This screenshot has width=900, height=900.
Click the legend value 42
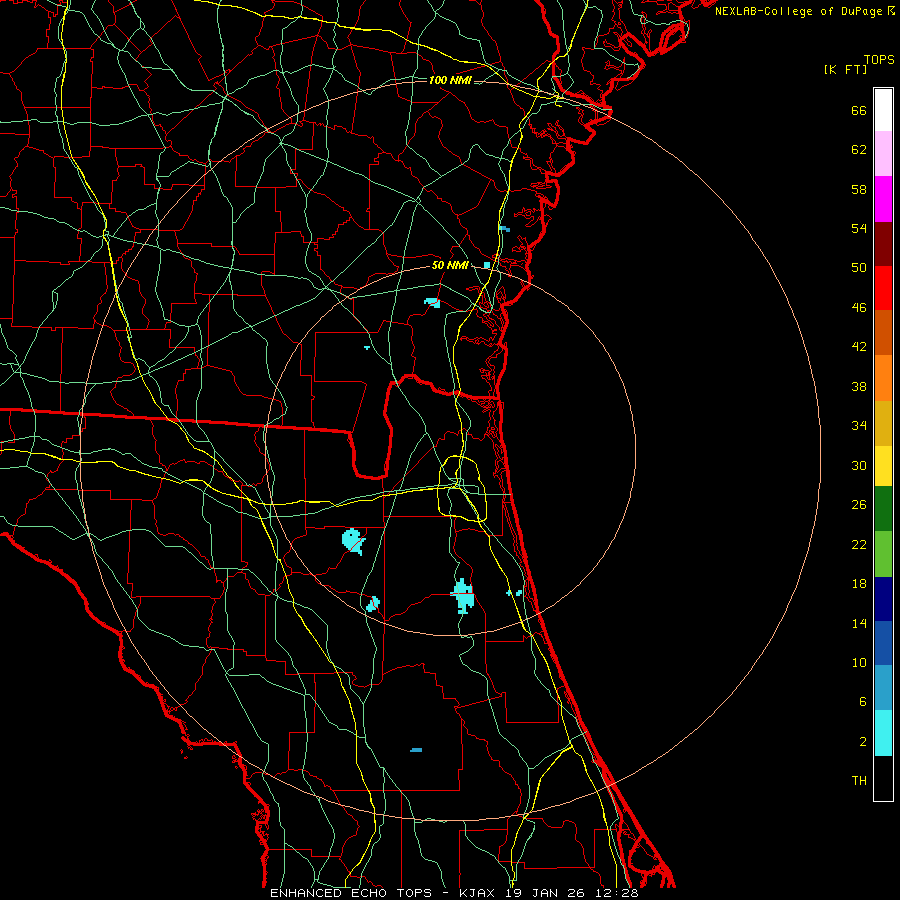click(859, 347)
